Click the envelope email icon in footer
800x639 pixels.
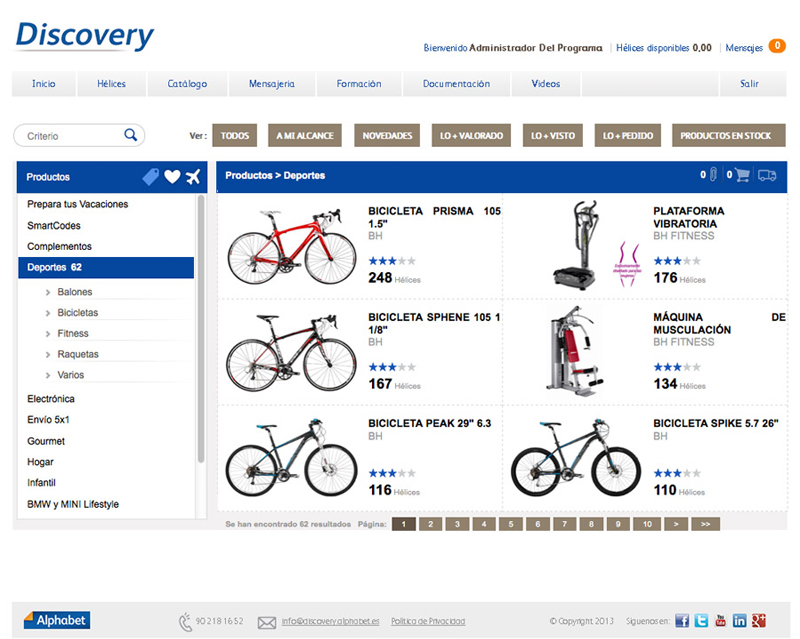pos(266,622)
